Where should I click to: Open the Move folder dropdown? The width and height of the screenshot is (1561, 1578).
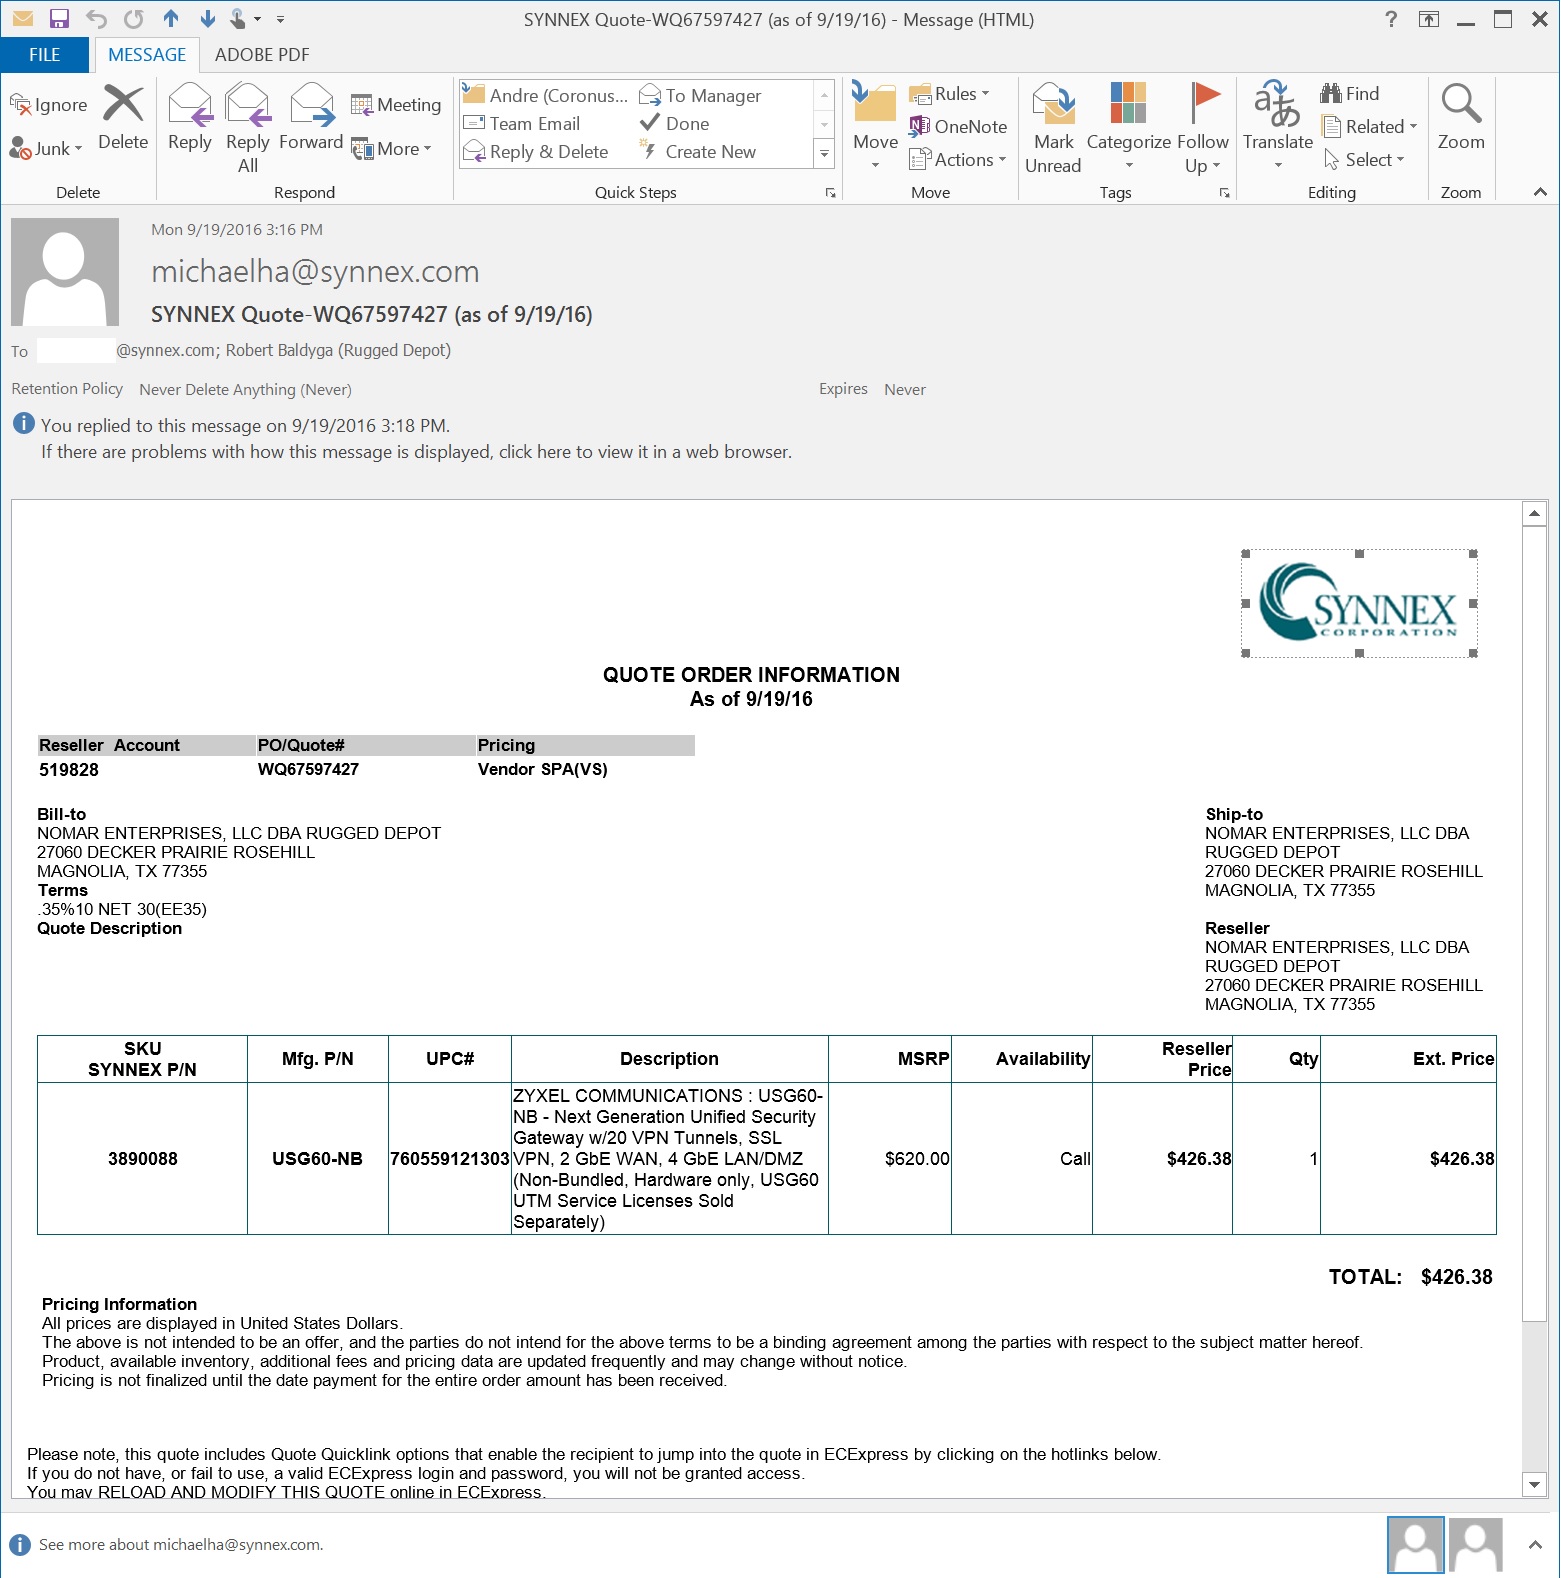pos(875,129)
